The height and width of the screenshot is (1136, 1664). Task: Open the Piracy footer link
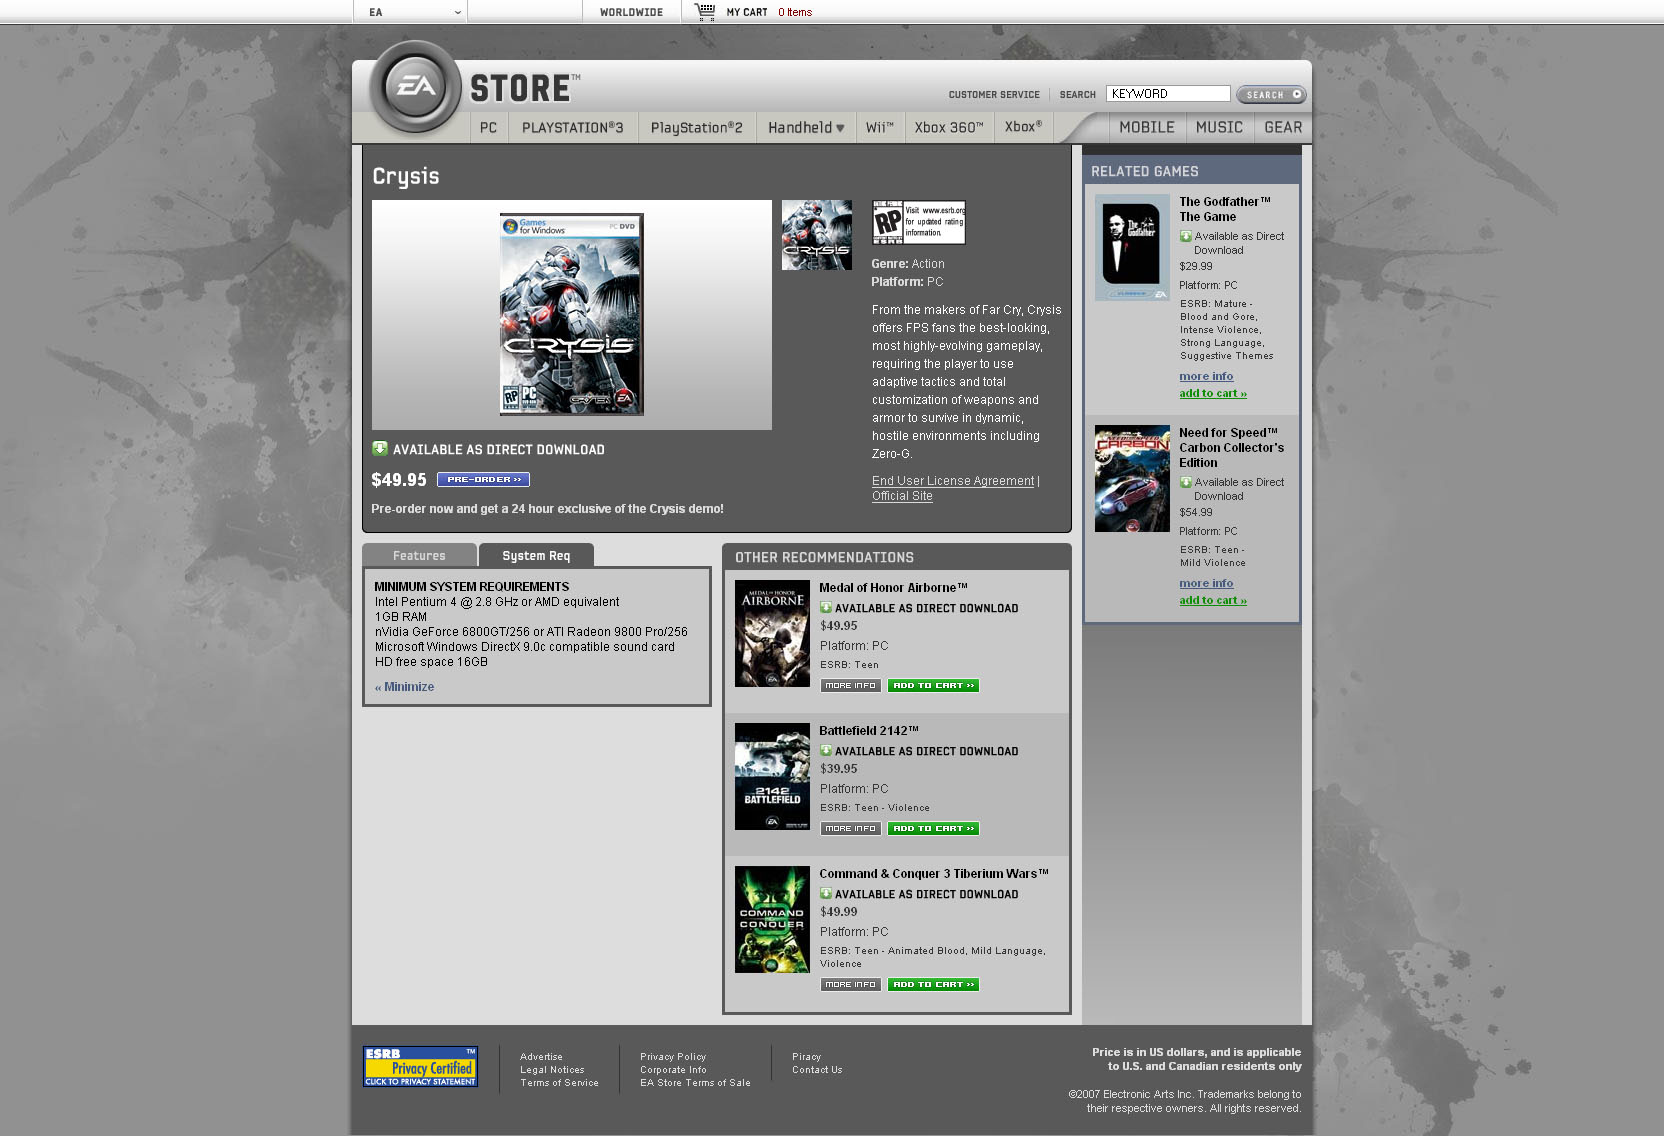point(806,1057)
